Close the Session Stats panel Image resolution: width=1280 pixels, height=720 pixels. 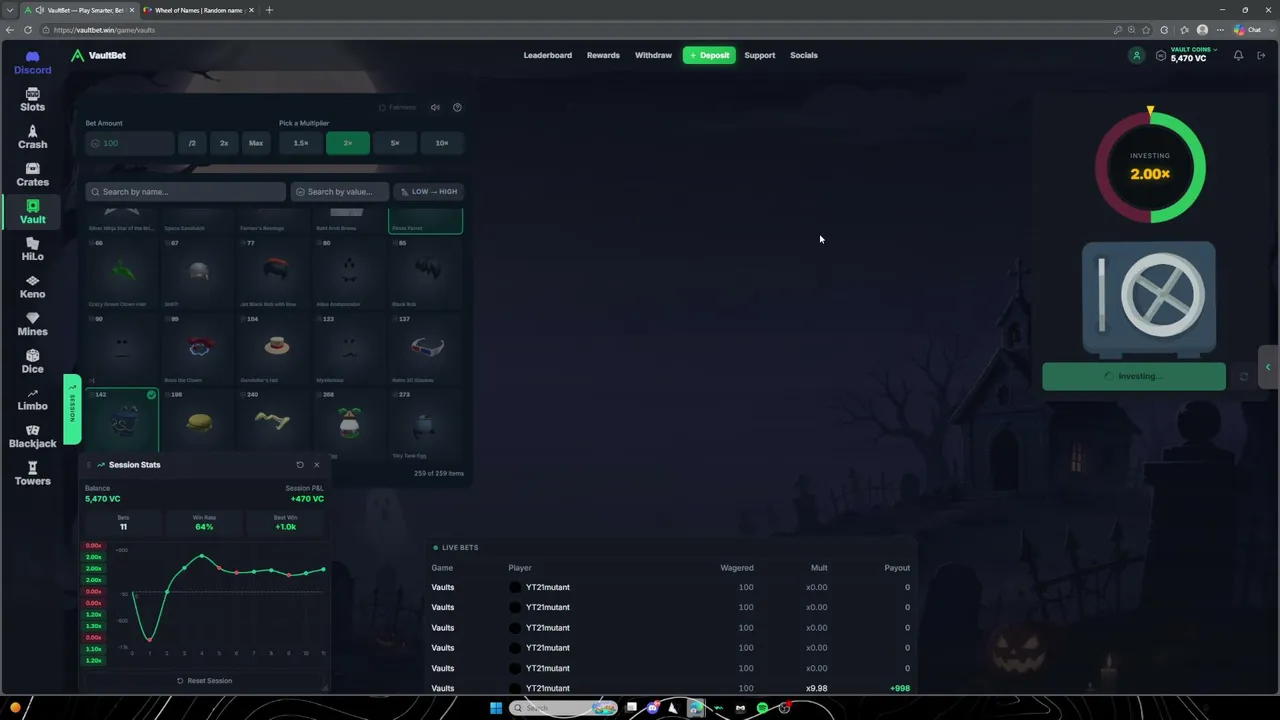pyautogui.click(x=317, y=465)
